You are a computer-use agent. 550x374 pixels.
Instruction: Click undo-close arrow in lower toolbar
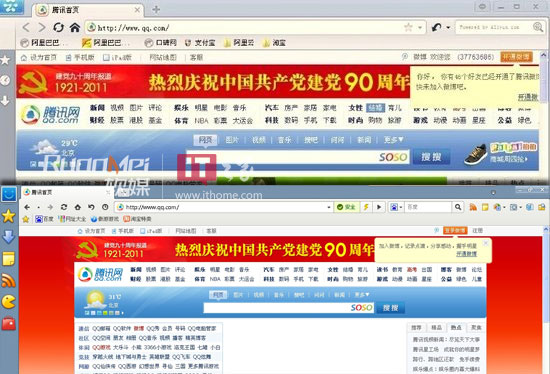(x=91, y=207)
